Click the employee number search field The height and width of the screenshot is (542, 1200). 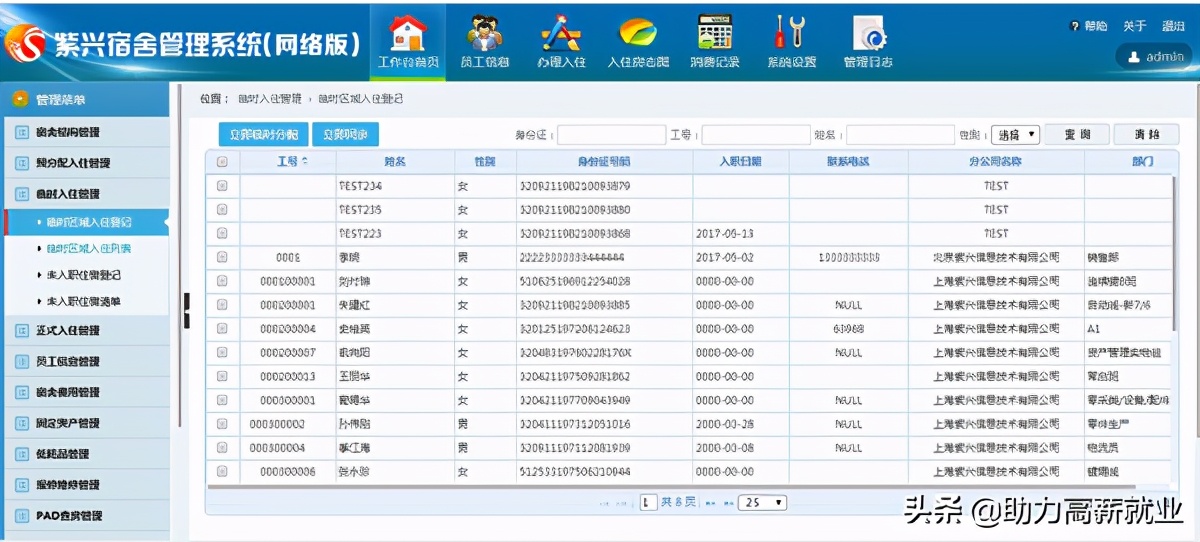755,135
